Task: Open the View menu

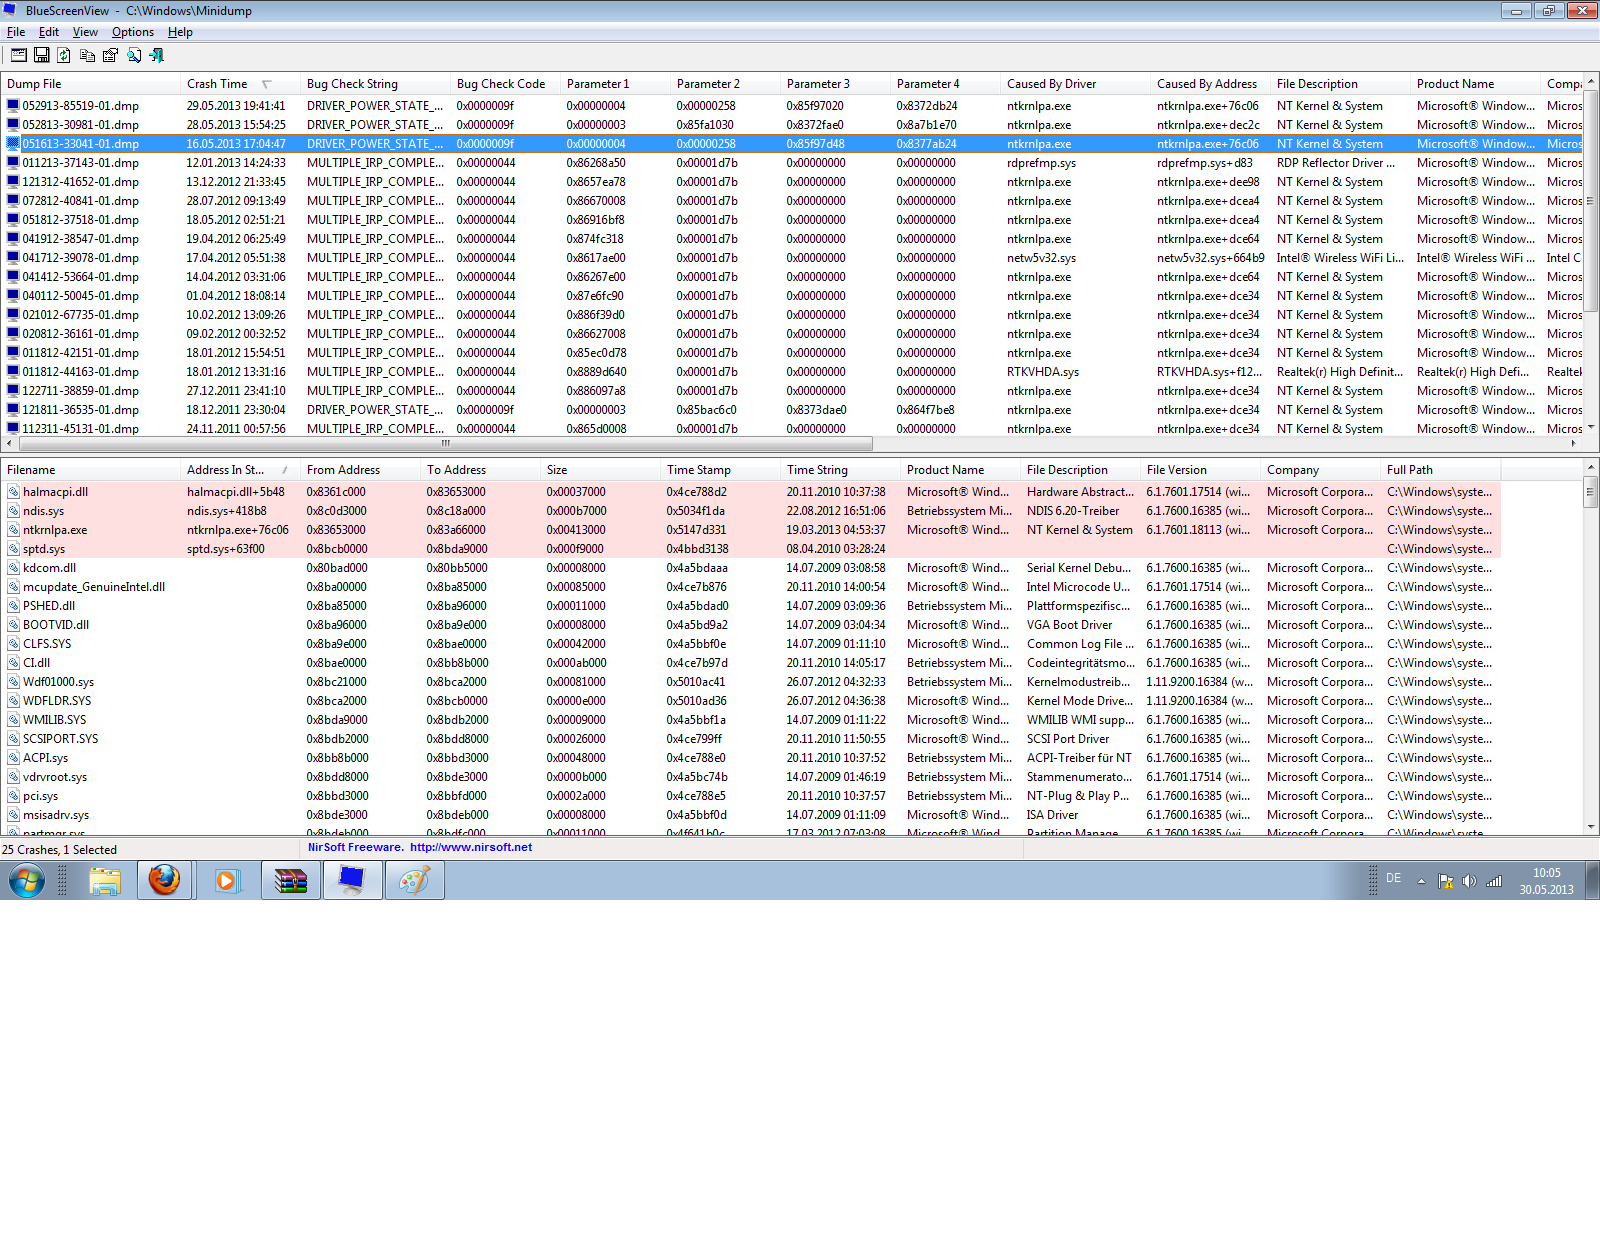Action: 85,32
